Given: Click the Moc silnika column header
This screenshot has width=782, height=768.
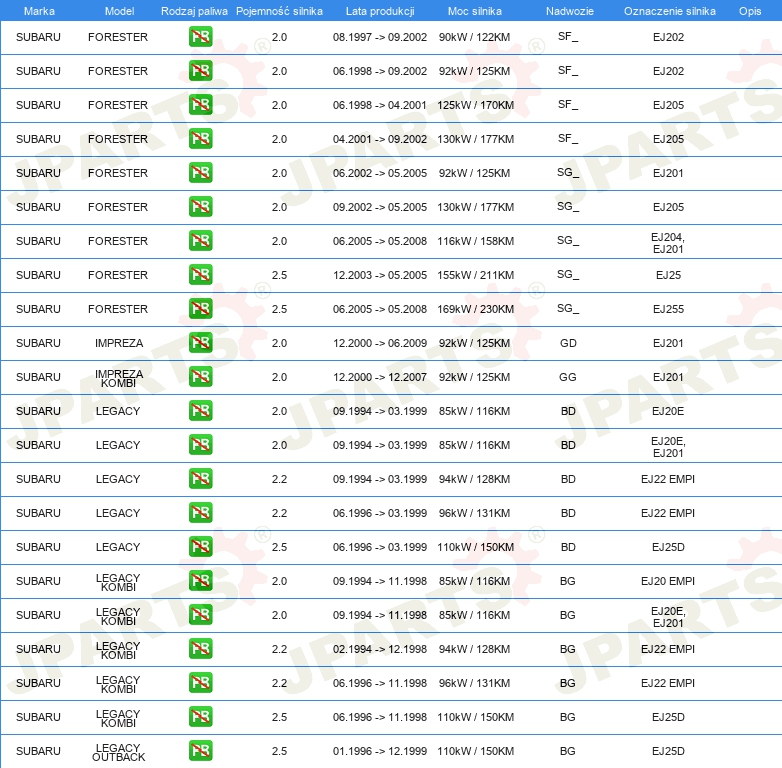Looking at the screenshot, I should (x=475, y=11).
